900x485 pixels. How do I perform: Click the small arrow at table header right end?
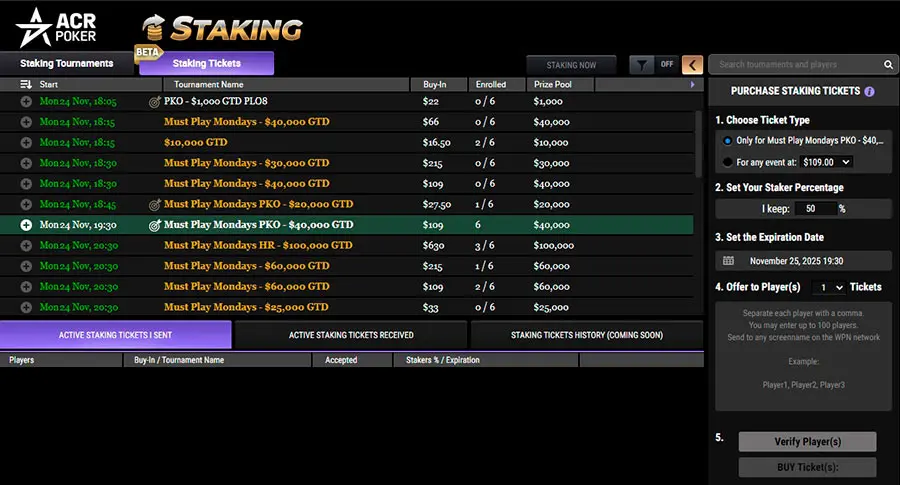(x=692, y=84)
